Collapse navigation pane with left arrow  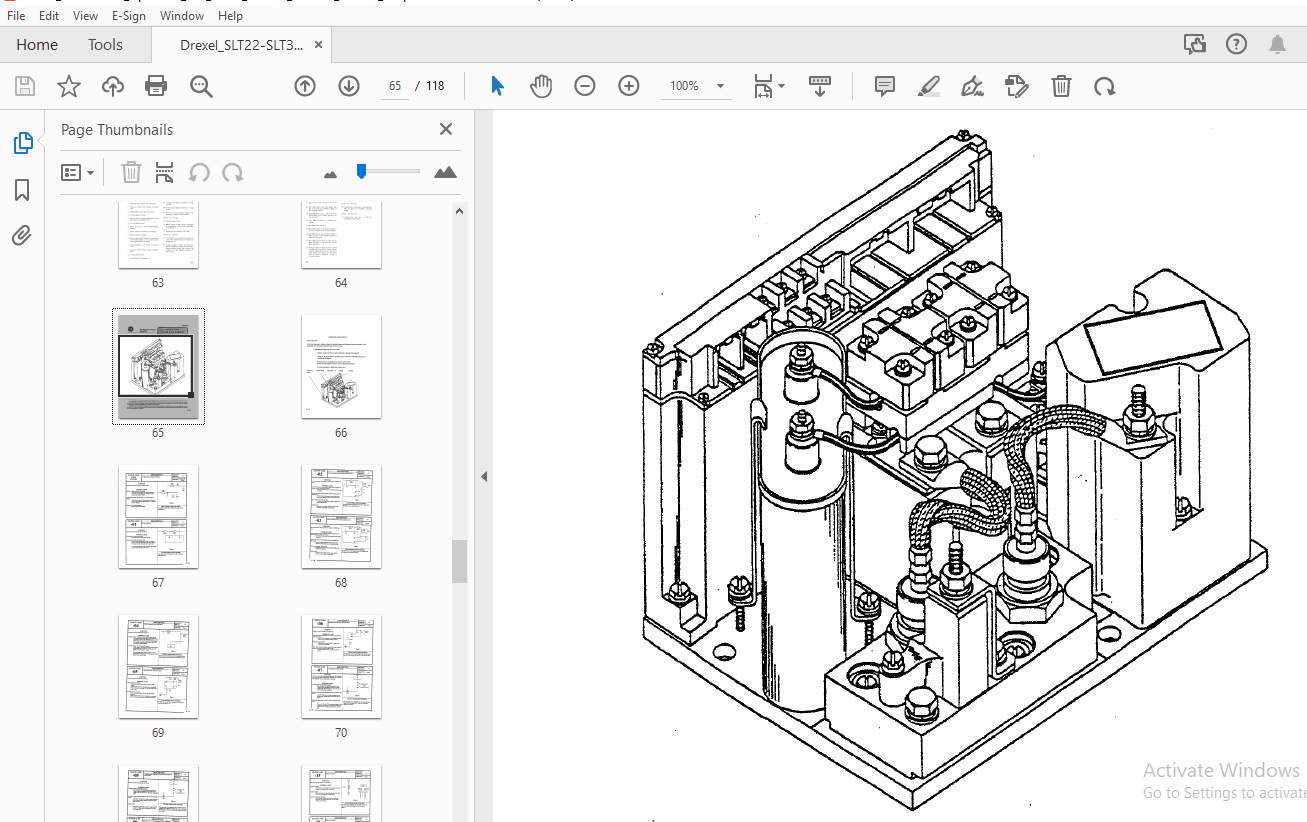(484, 477)
